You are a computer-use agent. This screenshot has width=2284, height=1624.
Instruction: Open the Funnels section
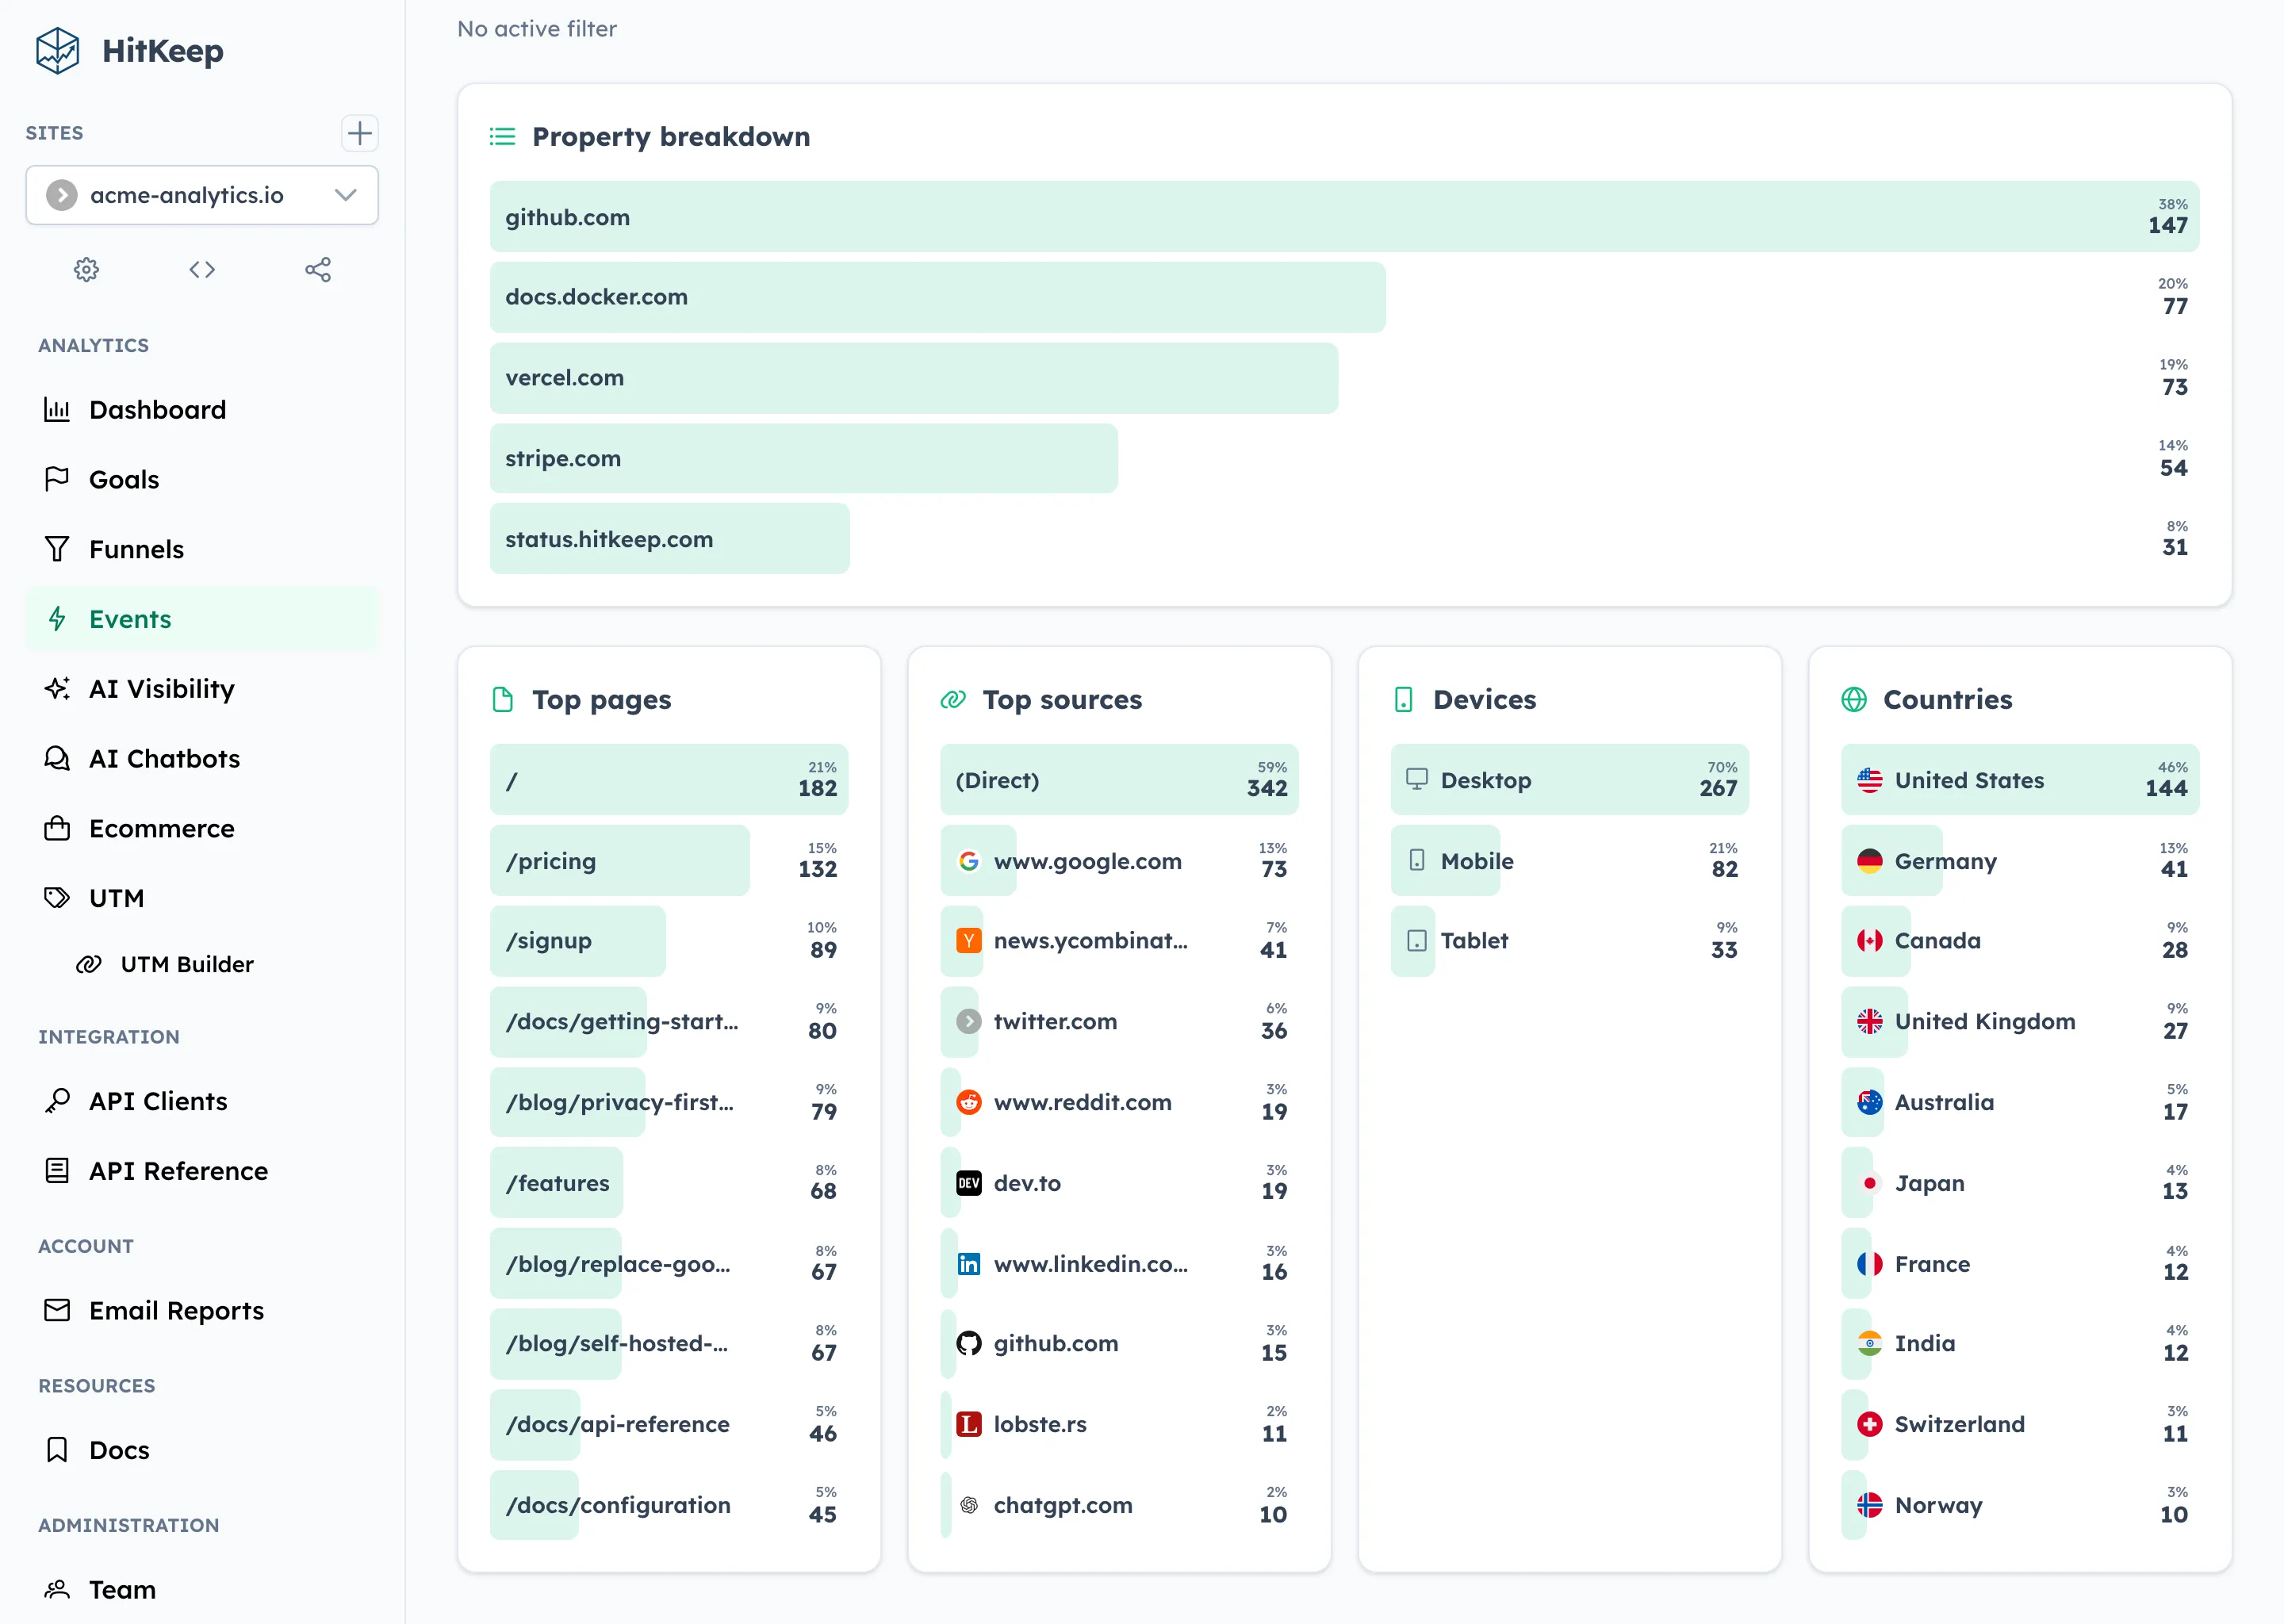pos(136,549)
